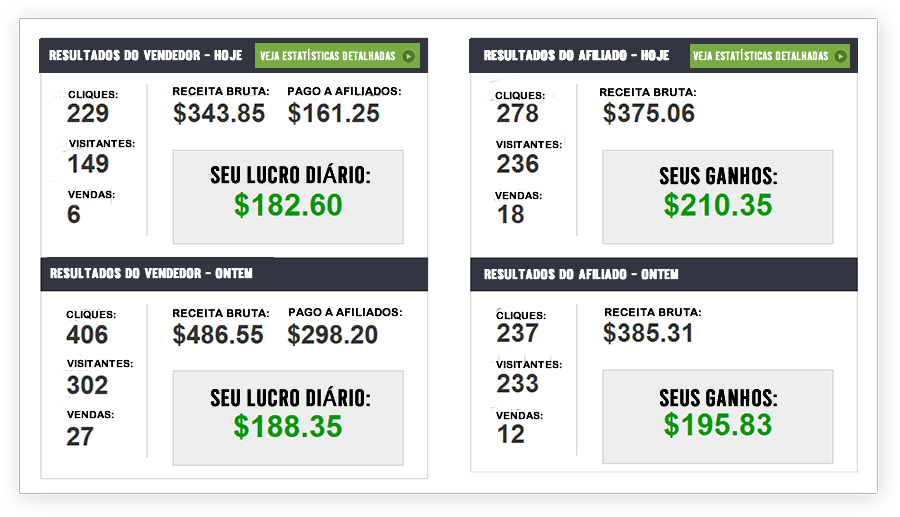
Task: Open affiliate Veja Estatísticas Detalhadas button
Action: (x=769, y=57)
